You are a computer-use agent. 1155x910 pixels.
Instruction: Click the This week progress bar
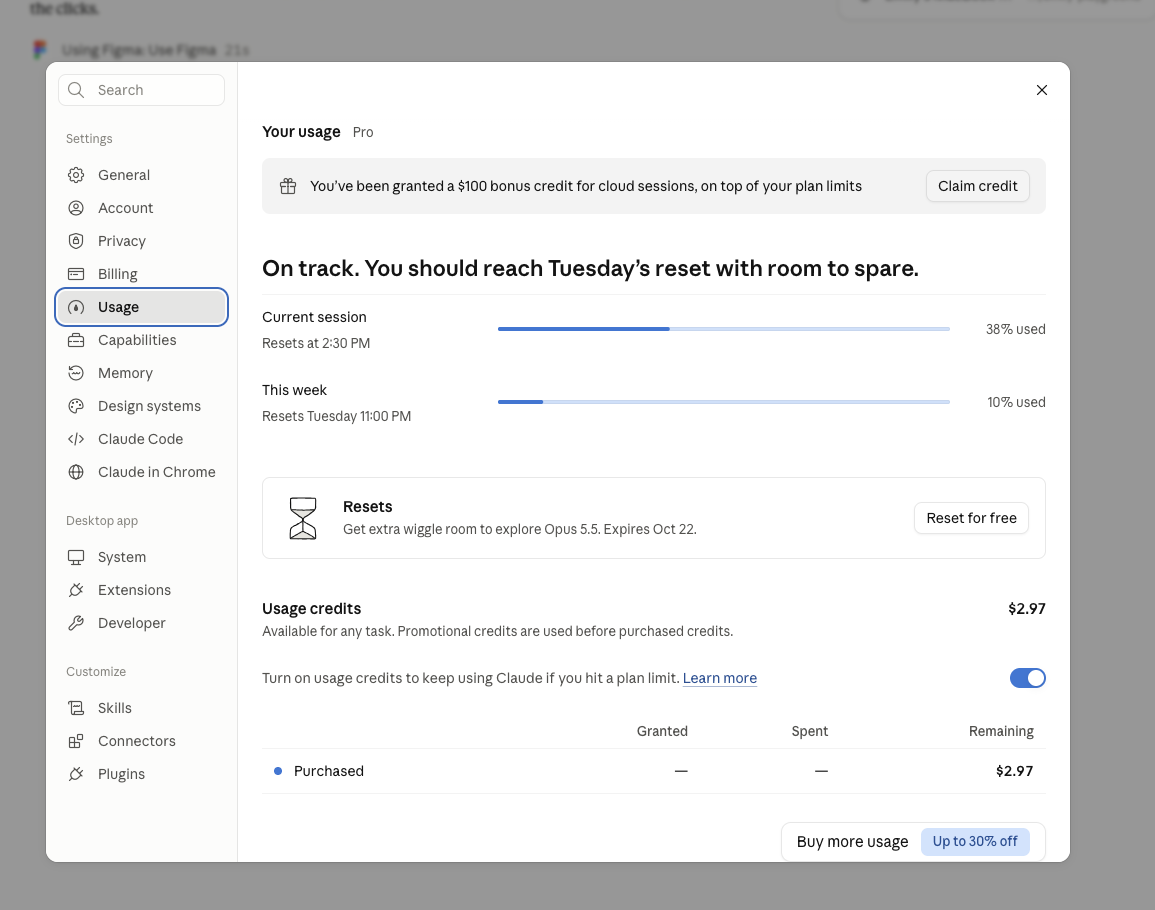pyautogui.click(x=723, y=402)
